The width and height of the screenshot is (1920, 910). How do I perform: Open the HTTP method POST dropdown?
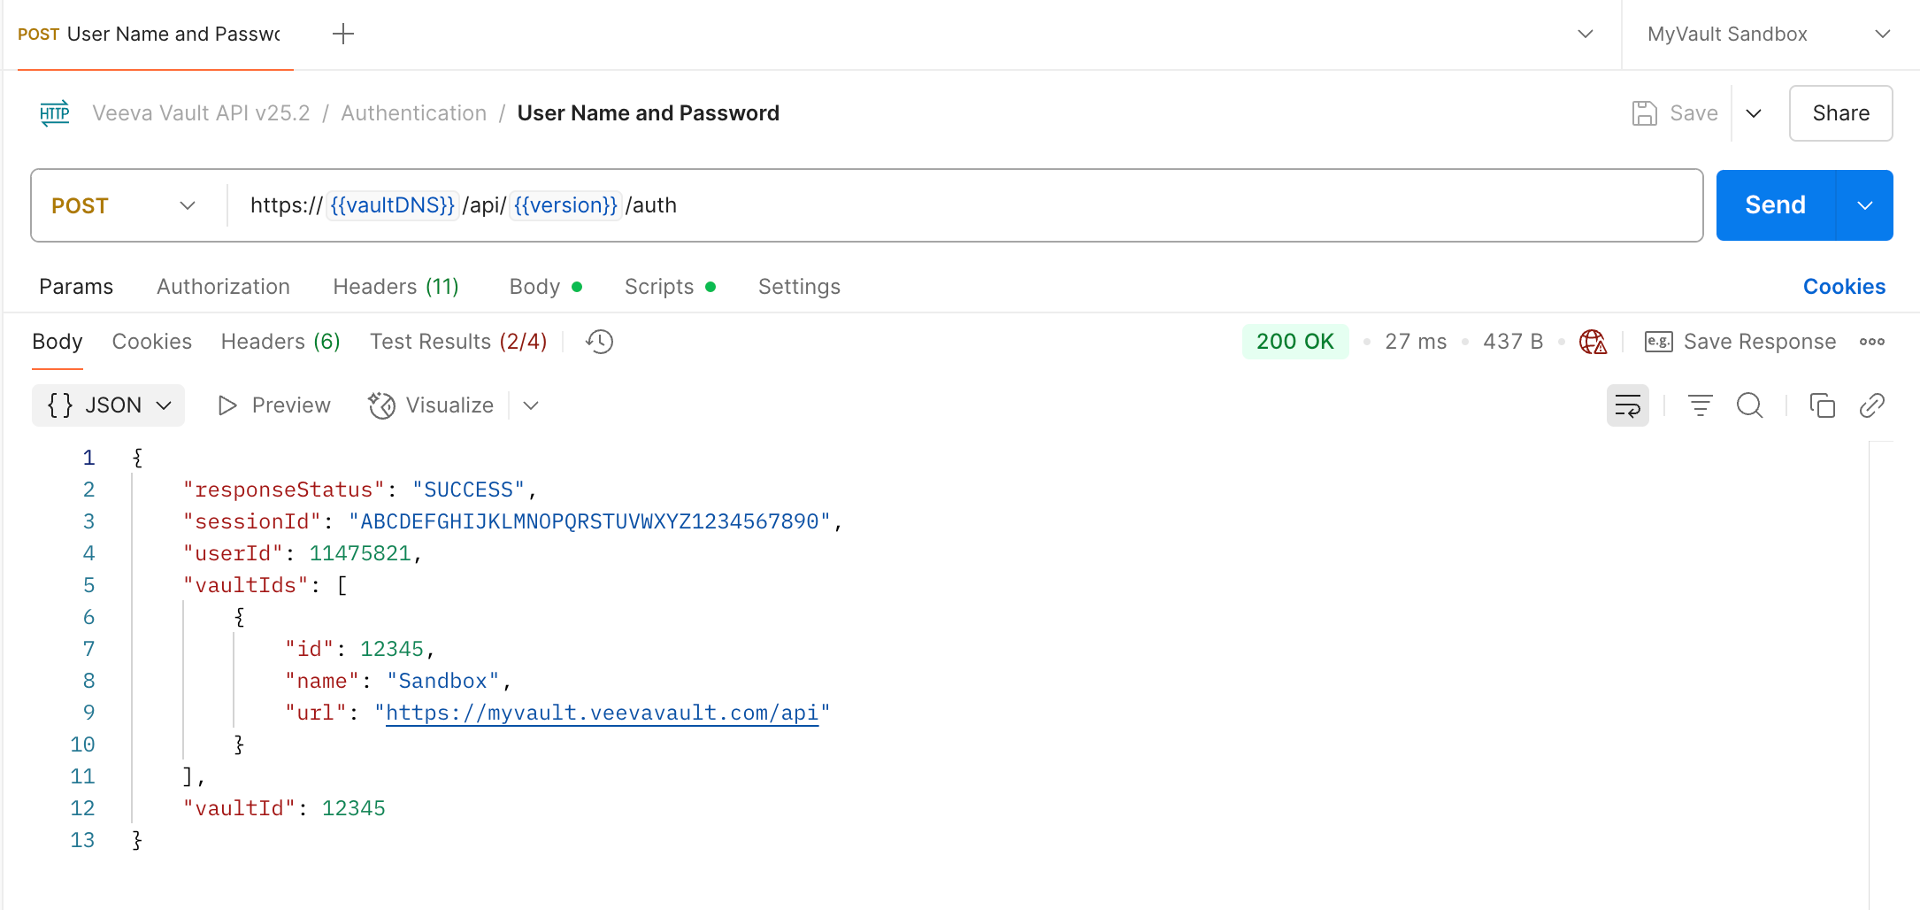point(124,206)
